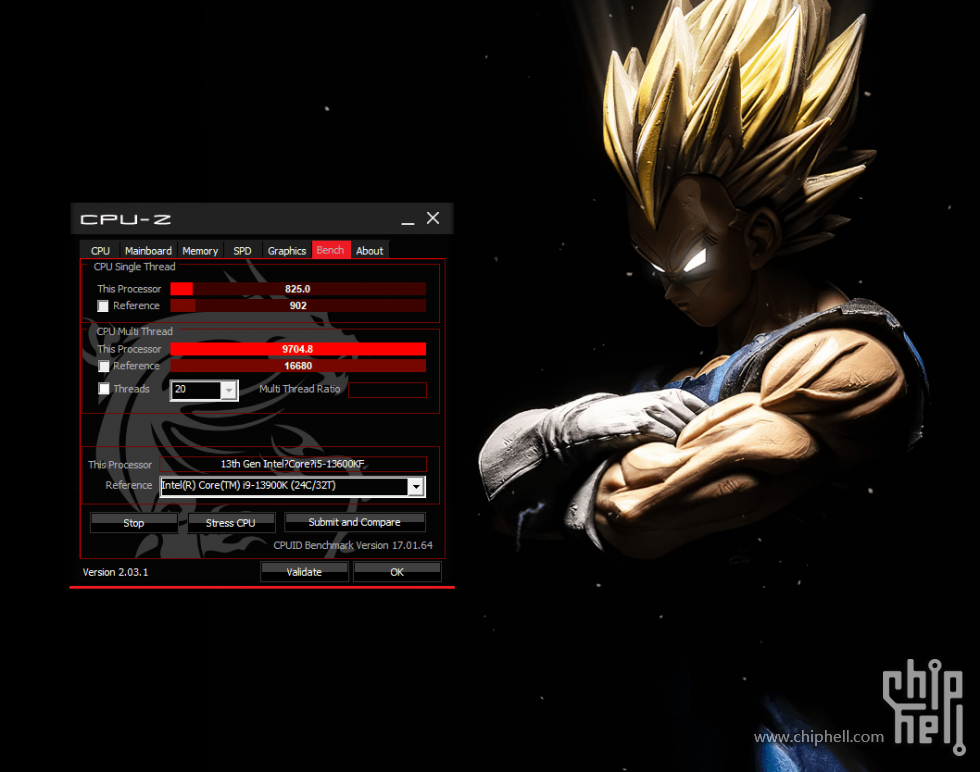
Task: Select the Bench tab
Action: pos(331,250)
